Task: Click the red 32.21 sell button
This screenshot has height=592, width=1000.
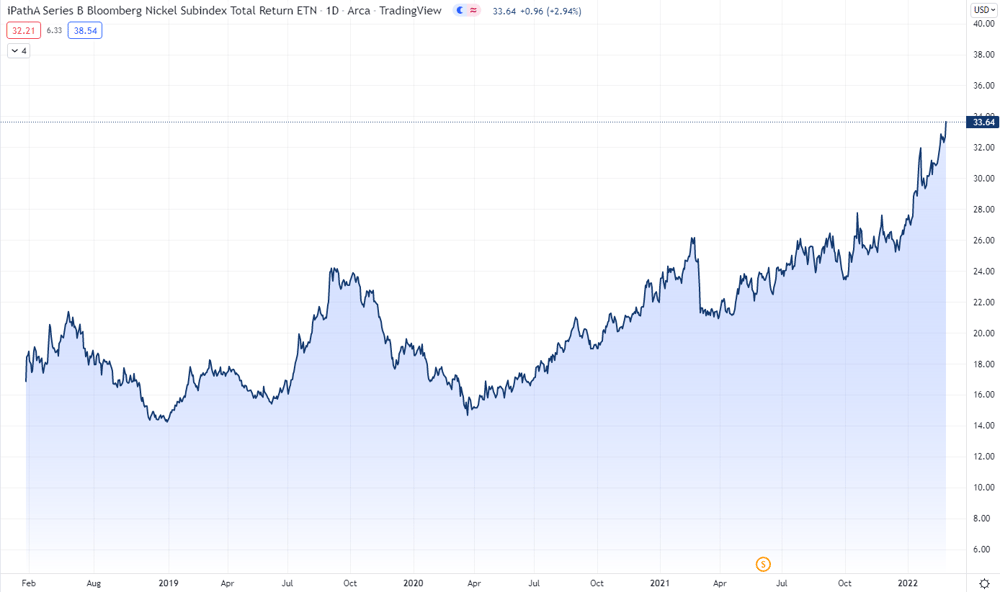Action: coord(24,31)
